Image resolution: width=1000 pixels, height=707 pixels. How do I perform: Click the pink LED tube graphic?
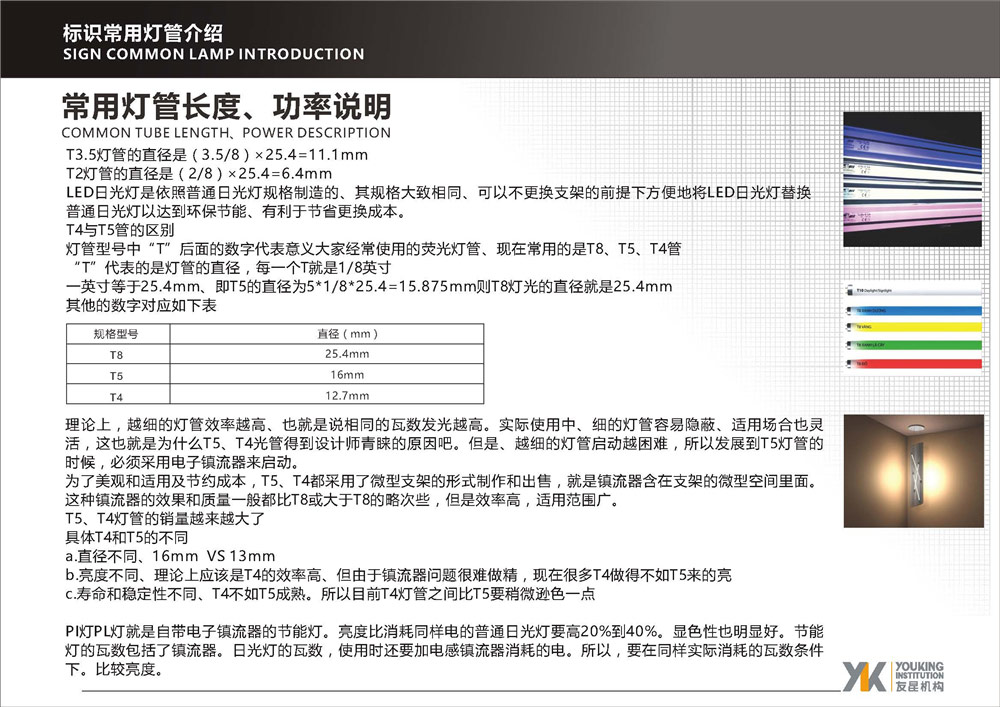click(912, 215)
